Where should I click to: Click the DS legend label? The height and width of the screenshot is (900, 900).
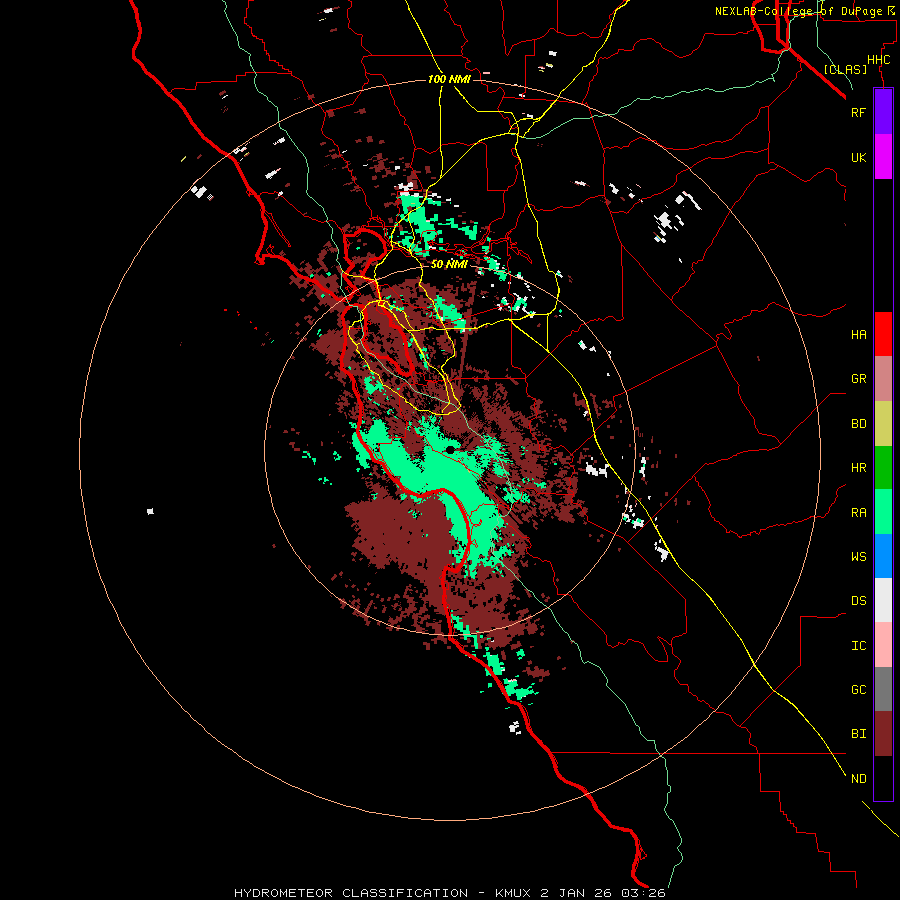858,601
